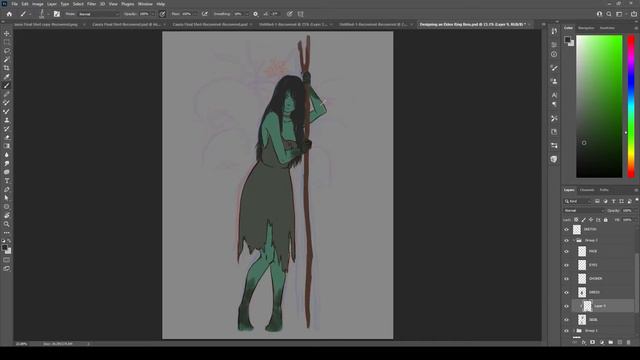Open the Filter menu
Viewport: 640px width, 360px height.
click(91, 4)
